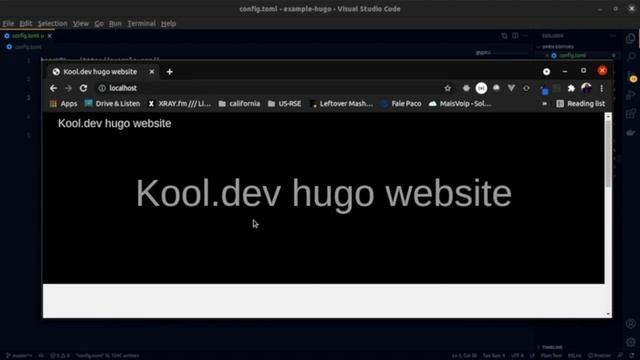Open the Terminal menu in VS Code

coord(141,24)
